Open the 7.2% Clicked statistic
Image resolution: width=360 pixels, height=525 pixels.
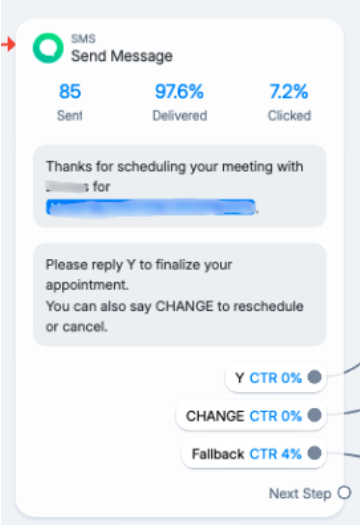tap(289, 101)
